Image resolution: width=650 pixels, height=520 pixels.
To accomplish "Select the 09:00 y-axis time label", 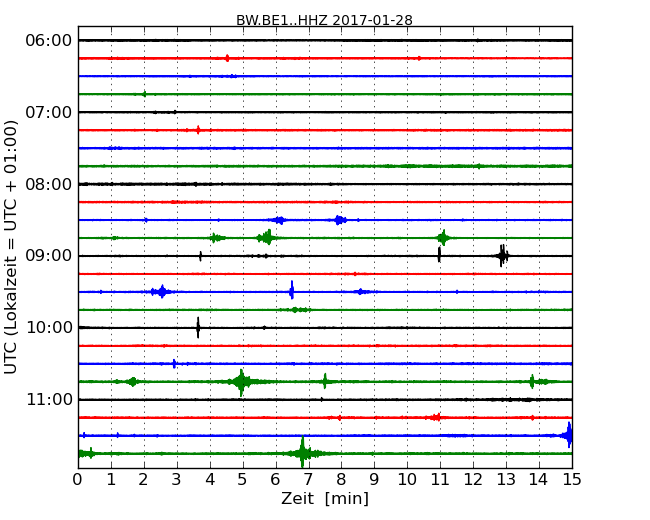I will [49, 256].
